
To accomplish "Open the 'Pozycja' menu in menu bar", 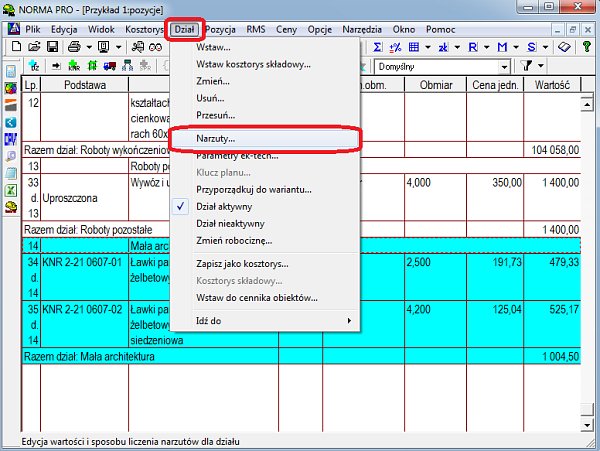I will [x=219, y=29].
